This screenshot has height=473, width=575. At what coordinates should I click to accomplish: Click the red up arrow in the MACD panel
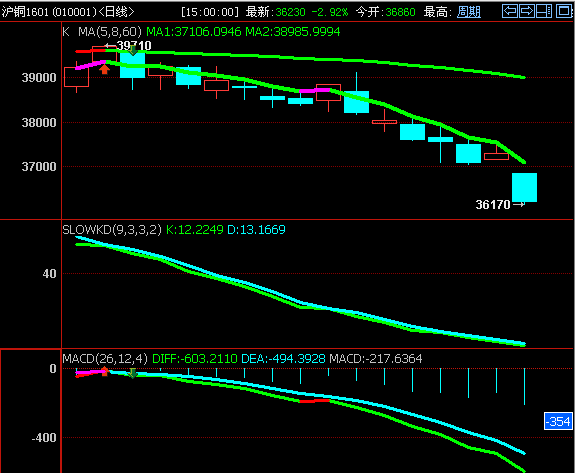[105, 371]
